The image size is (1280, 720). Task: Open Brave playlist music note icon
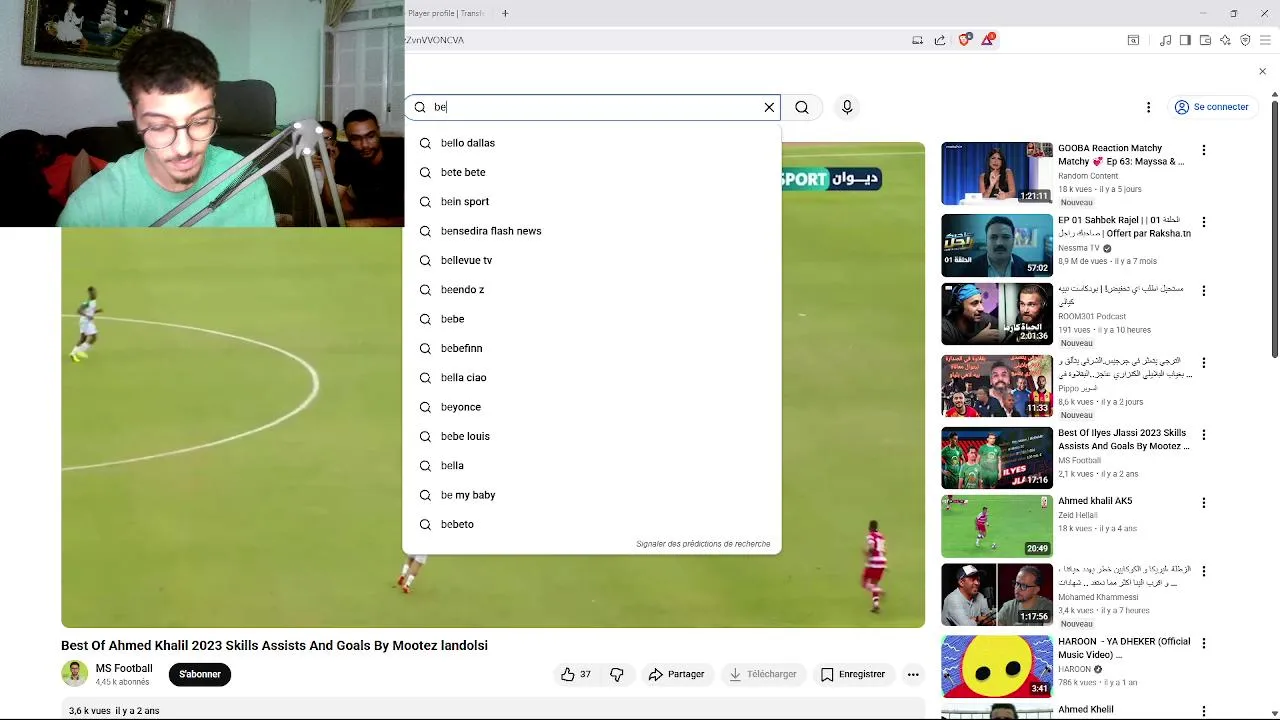[x=1165, y=40]
